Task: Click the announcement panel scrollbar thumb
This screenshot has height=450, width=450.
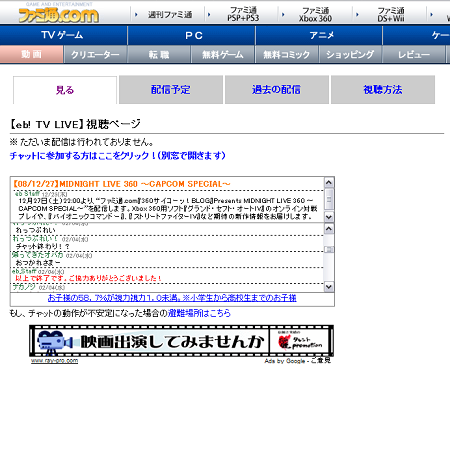Action: (329, 199)
